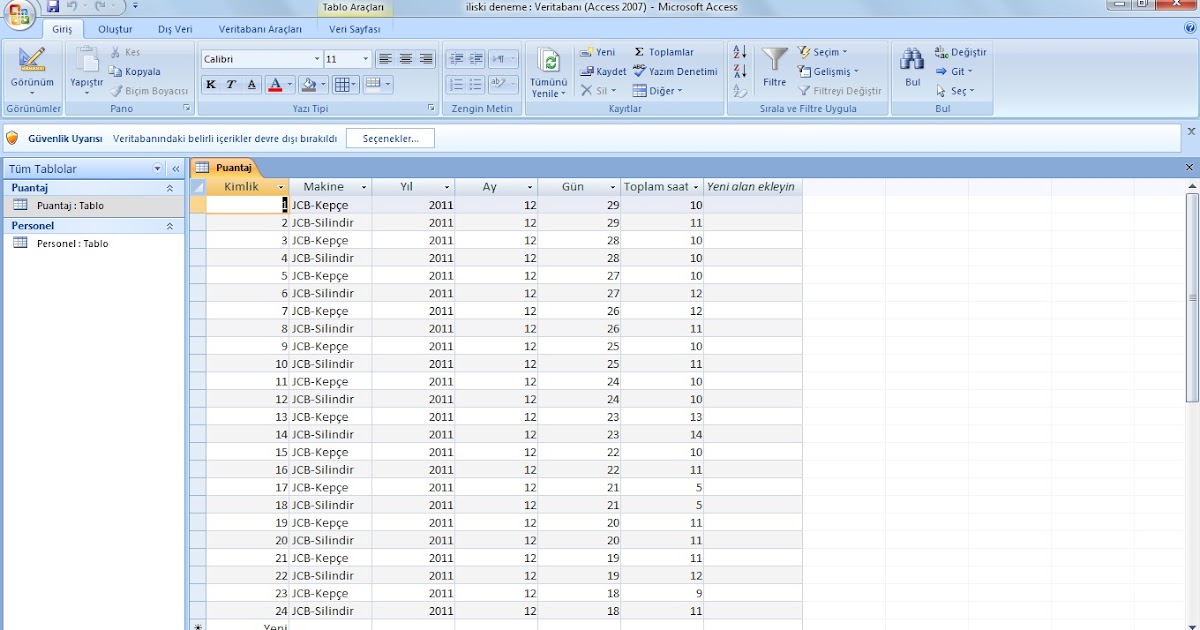Click the Bul binoculars find icon

912,59
